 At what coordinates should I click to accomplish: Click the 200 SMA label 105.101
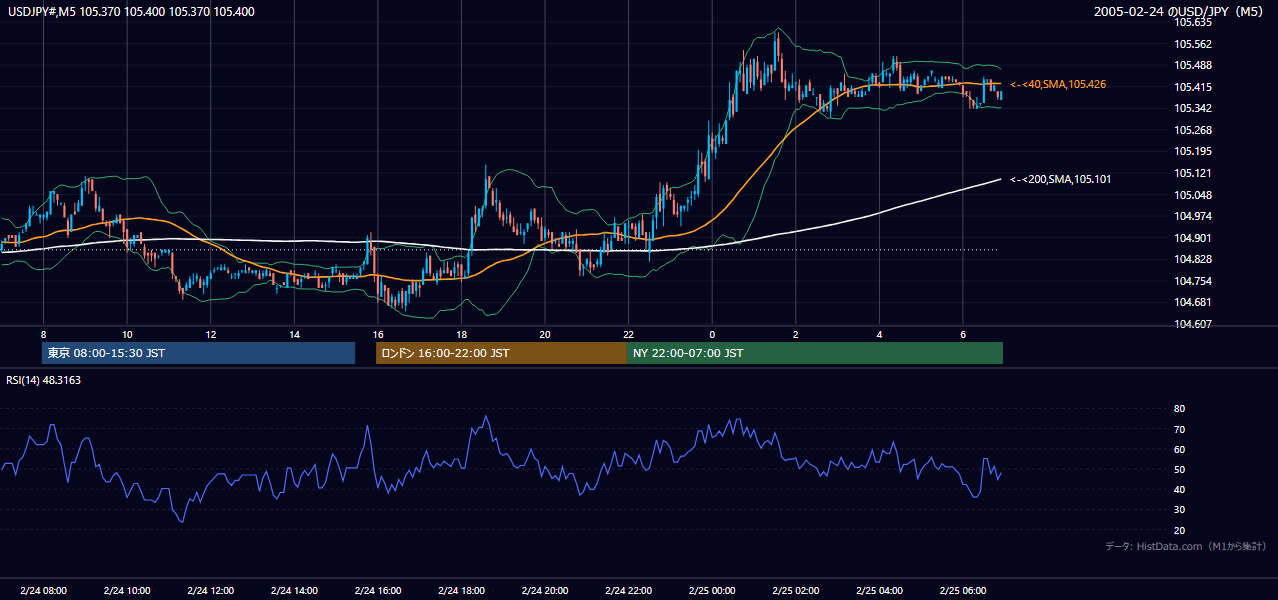tap(1060, 179)
